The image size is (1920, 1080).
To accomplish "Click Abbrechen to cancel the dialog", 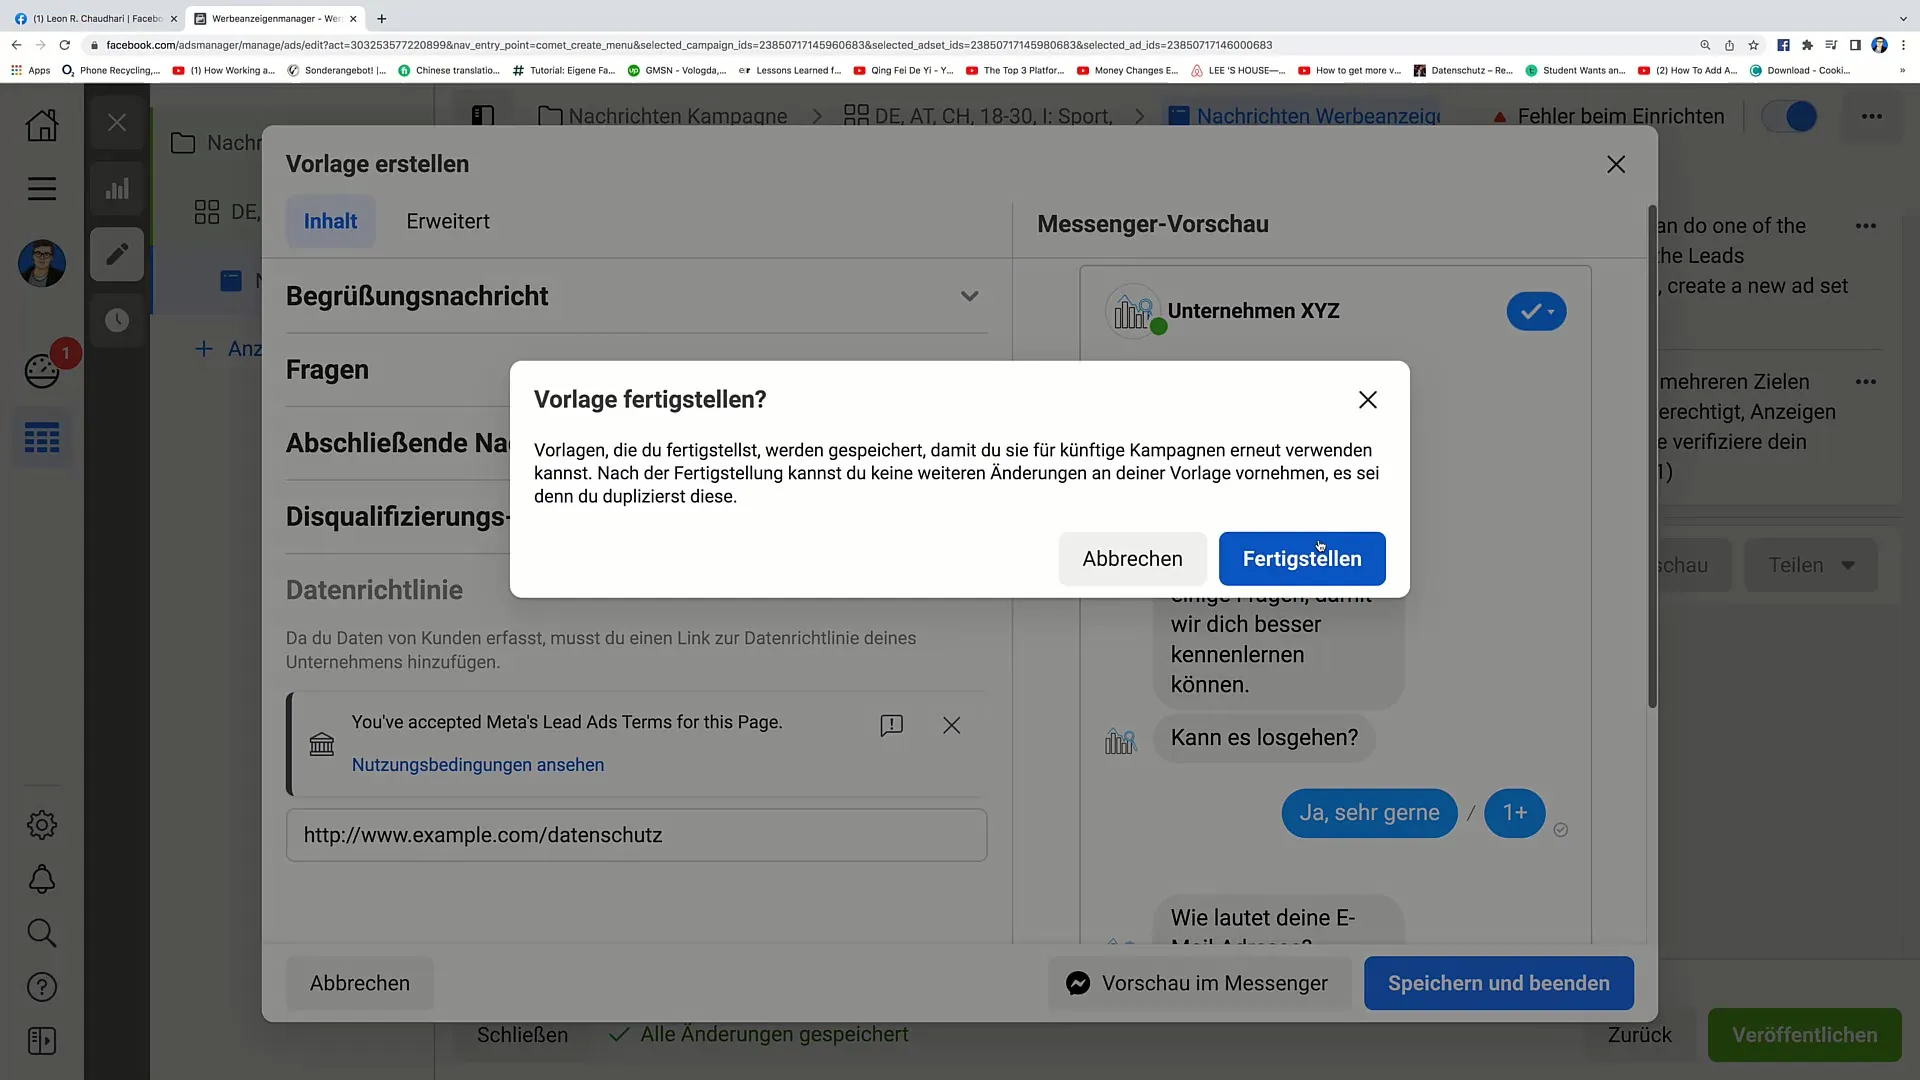I will [x=1133, y=558].
